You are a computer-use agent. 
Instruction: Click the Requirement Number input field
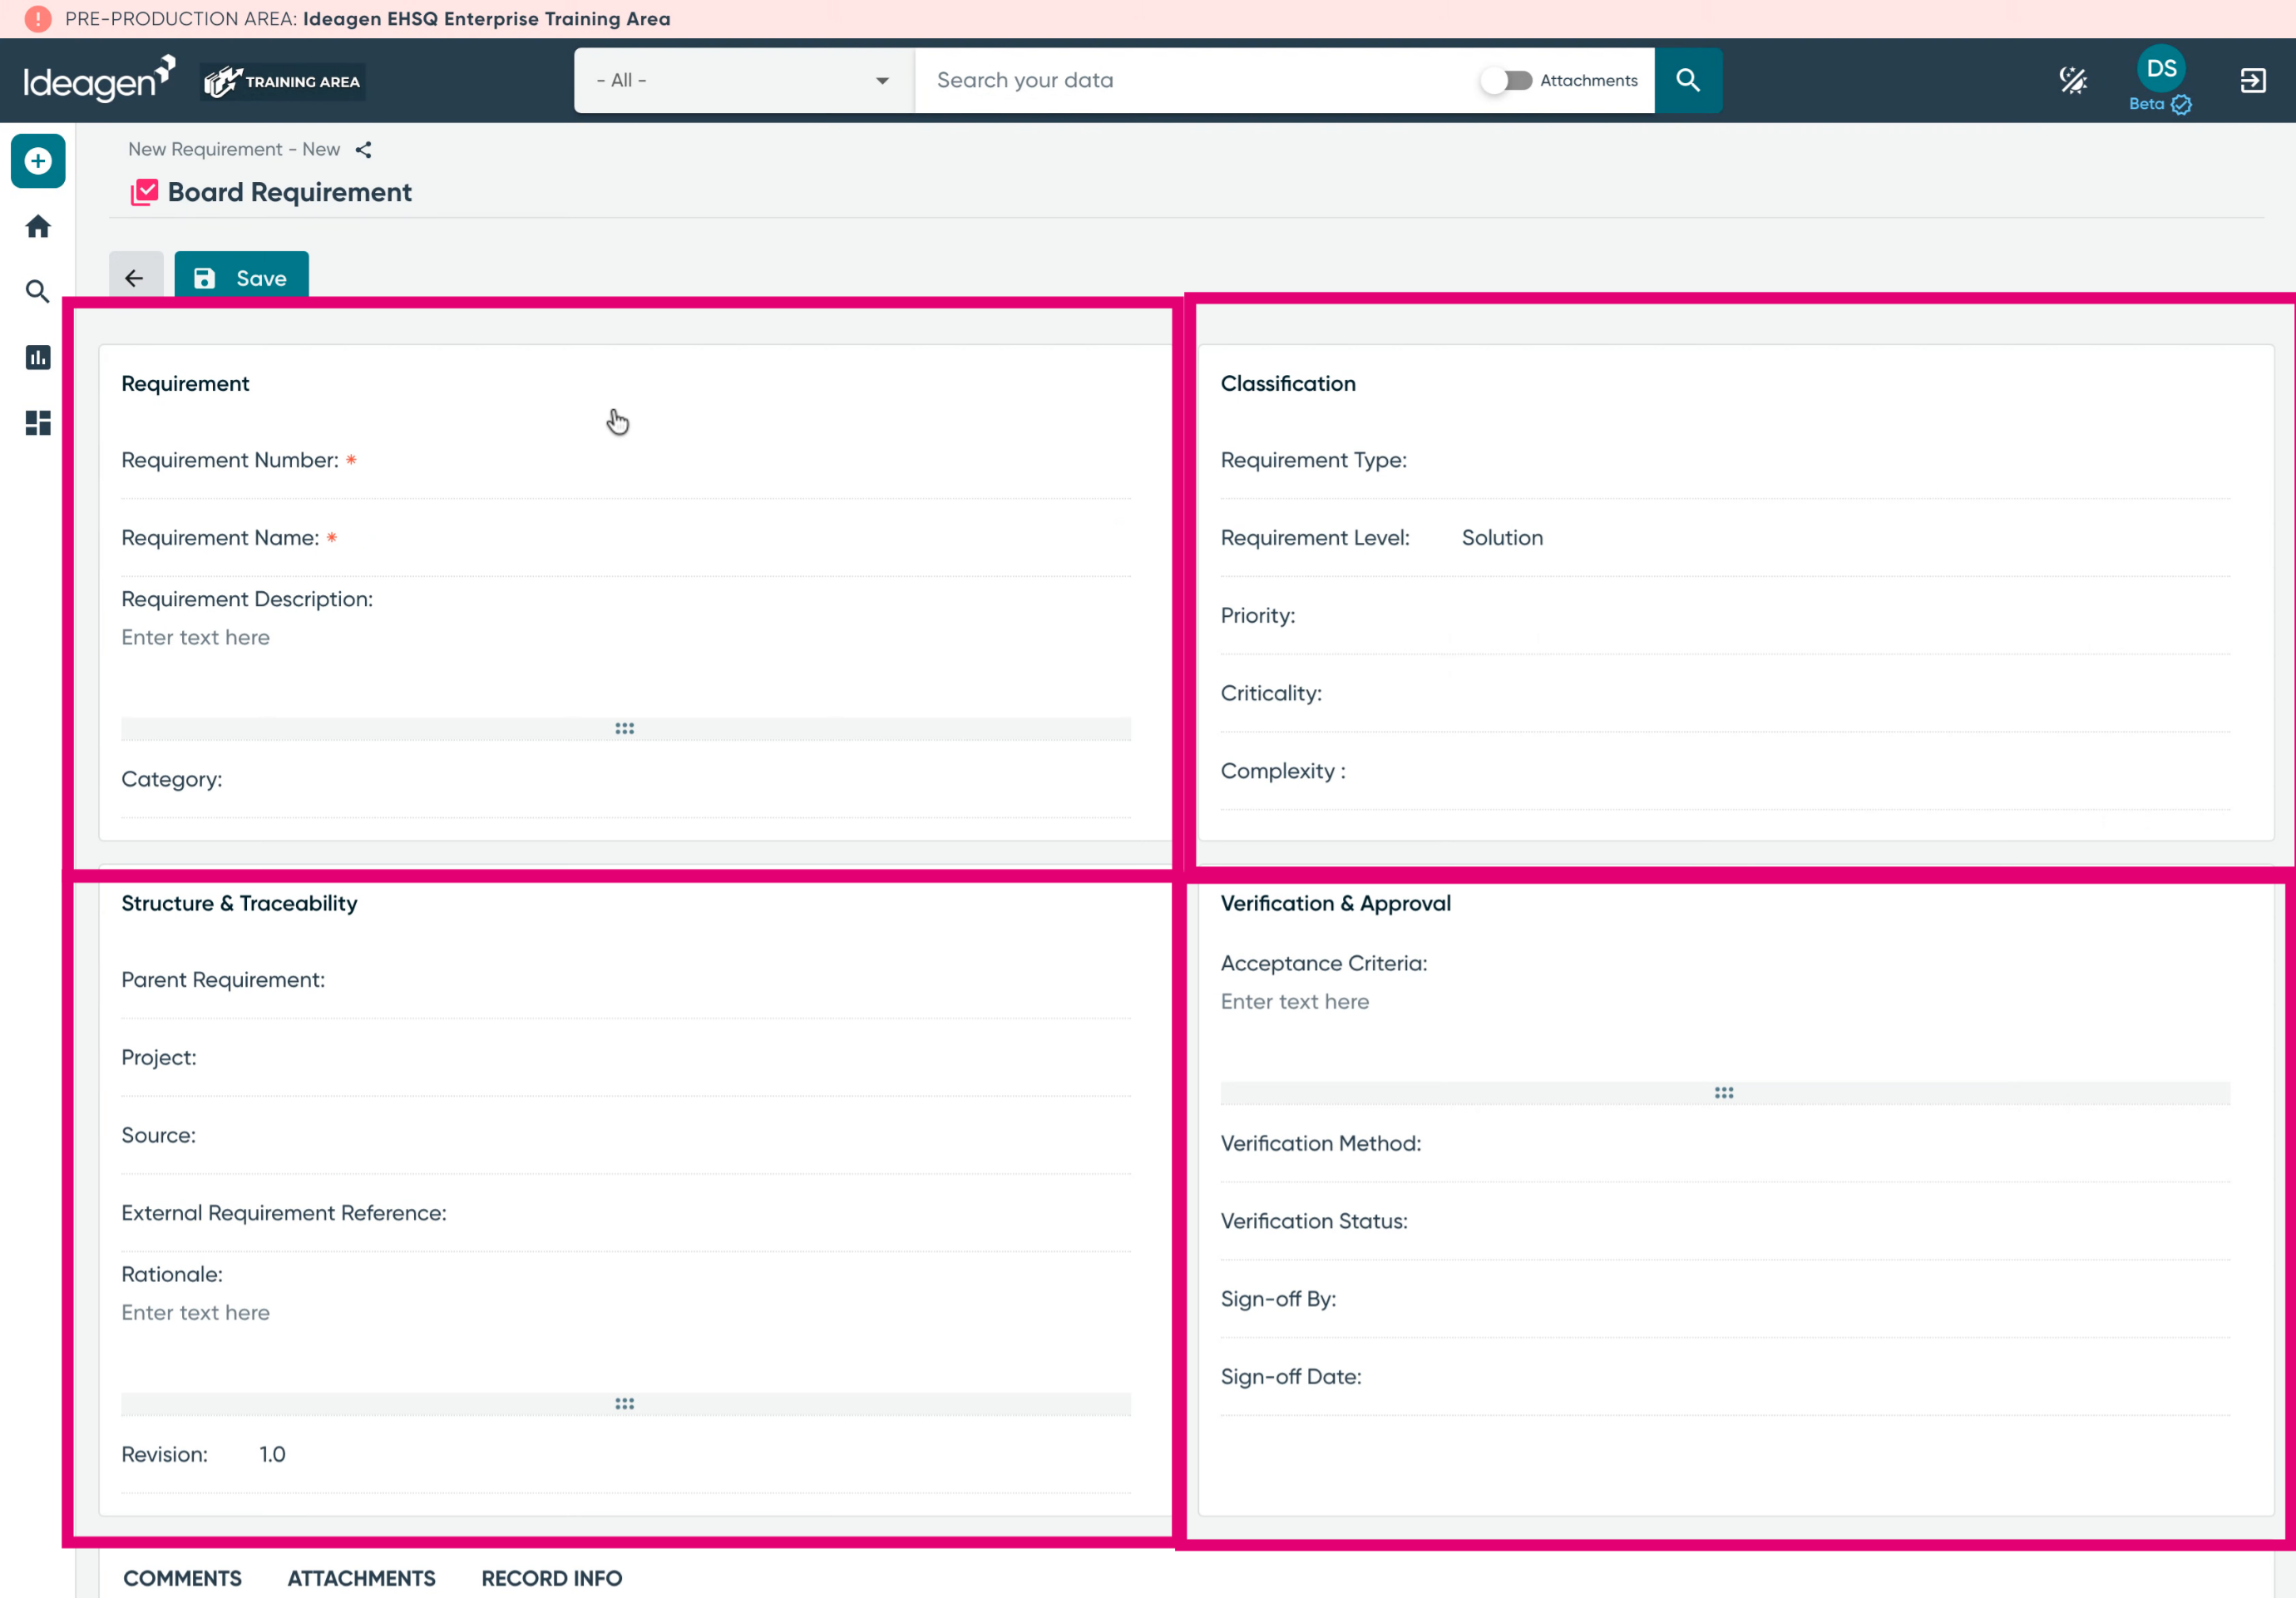click(x=626, y=461)
